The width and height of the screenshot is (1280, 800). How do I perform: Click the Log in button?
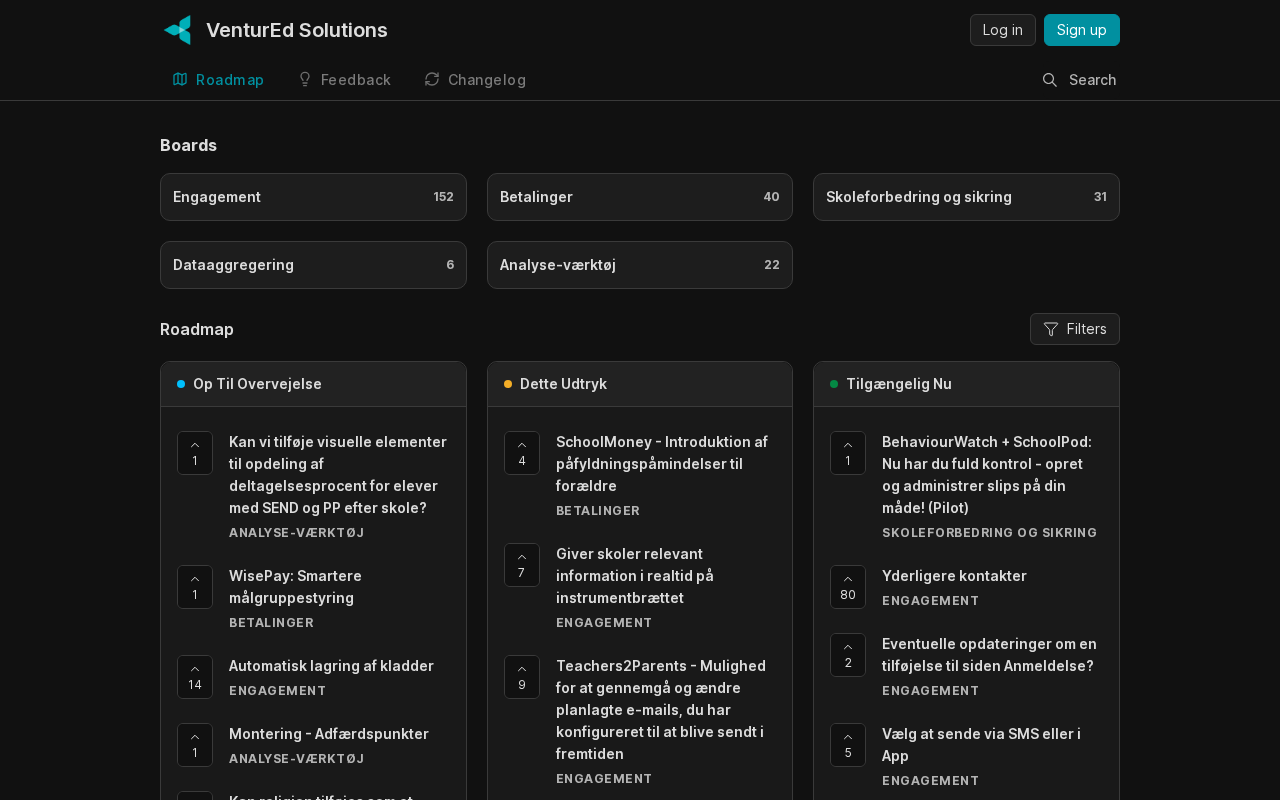point(1003,30)
